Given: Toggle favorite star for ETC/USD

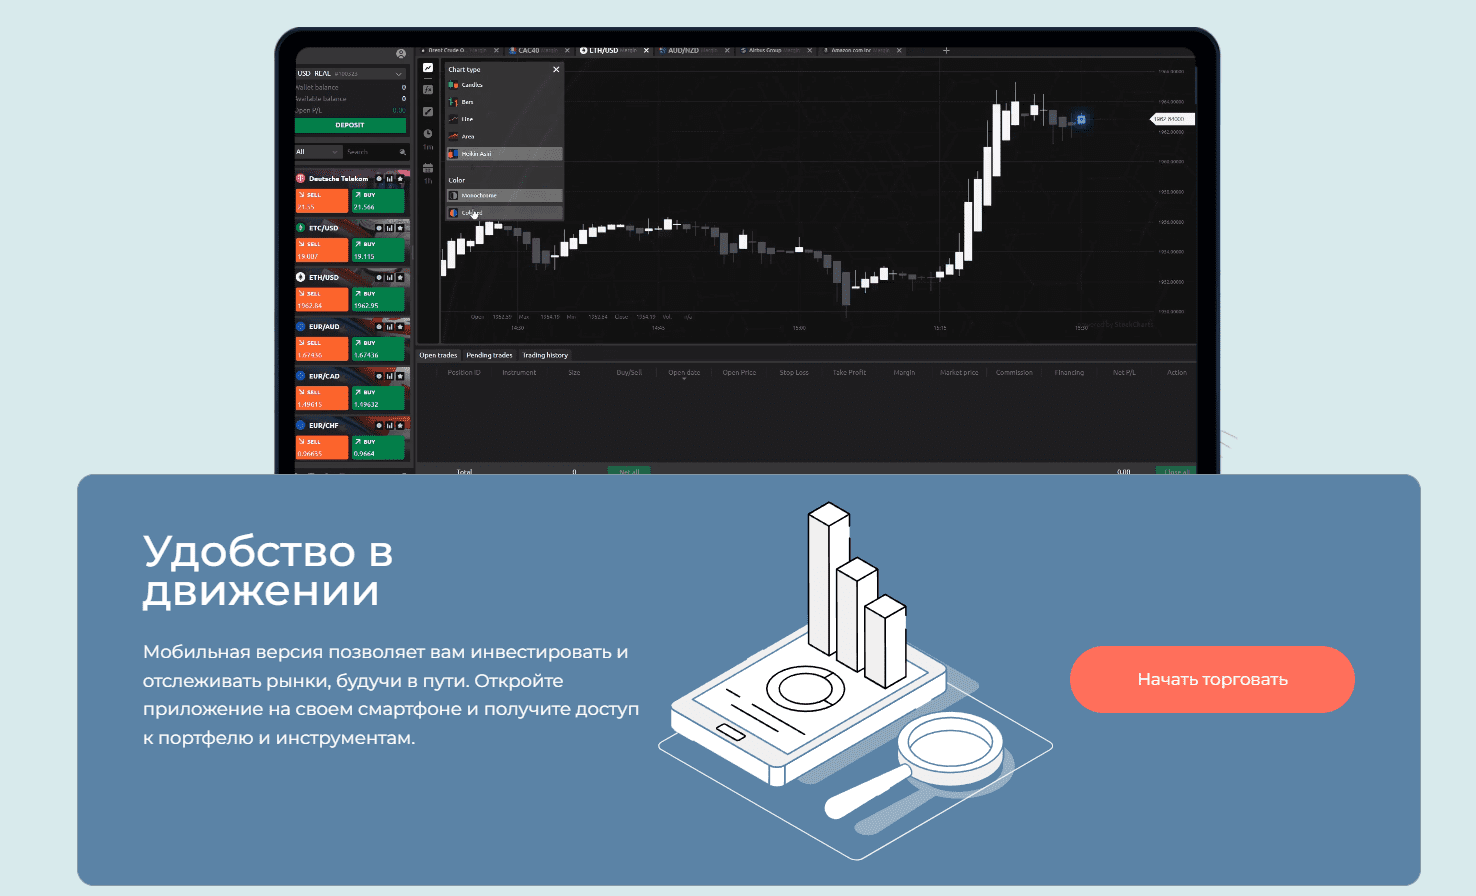Looking at the screenshot, I should 400,228.
